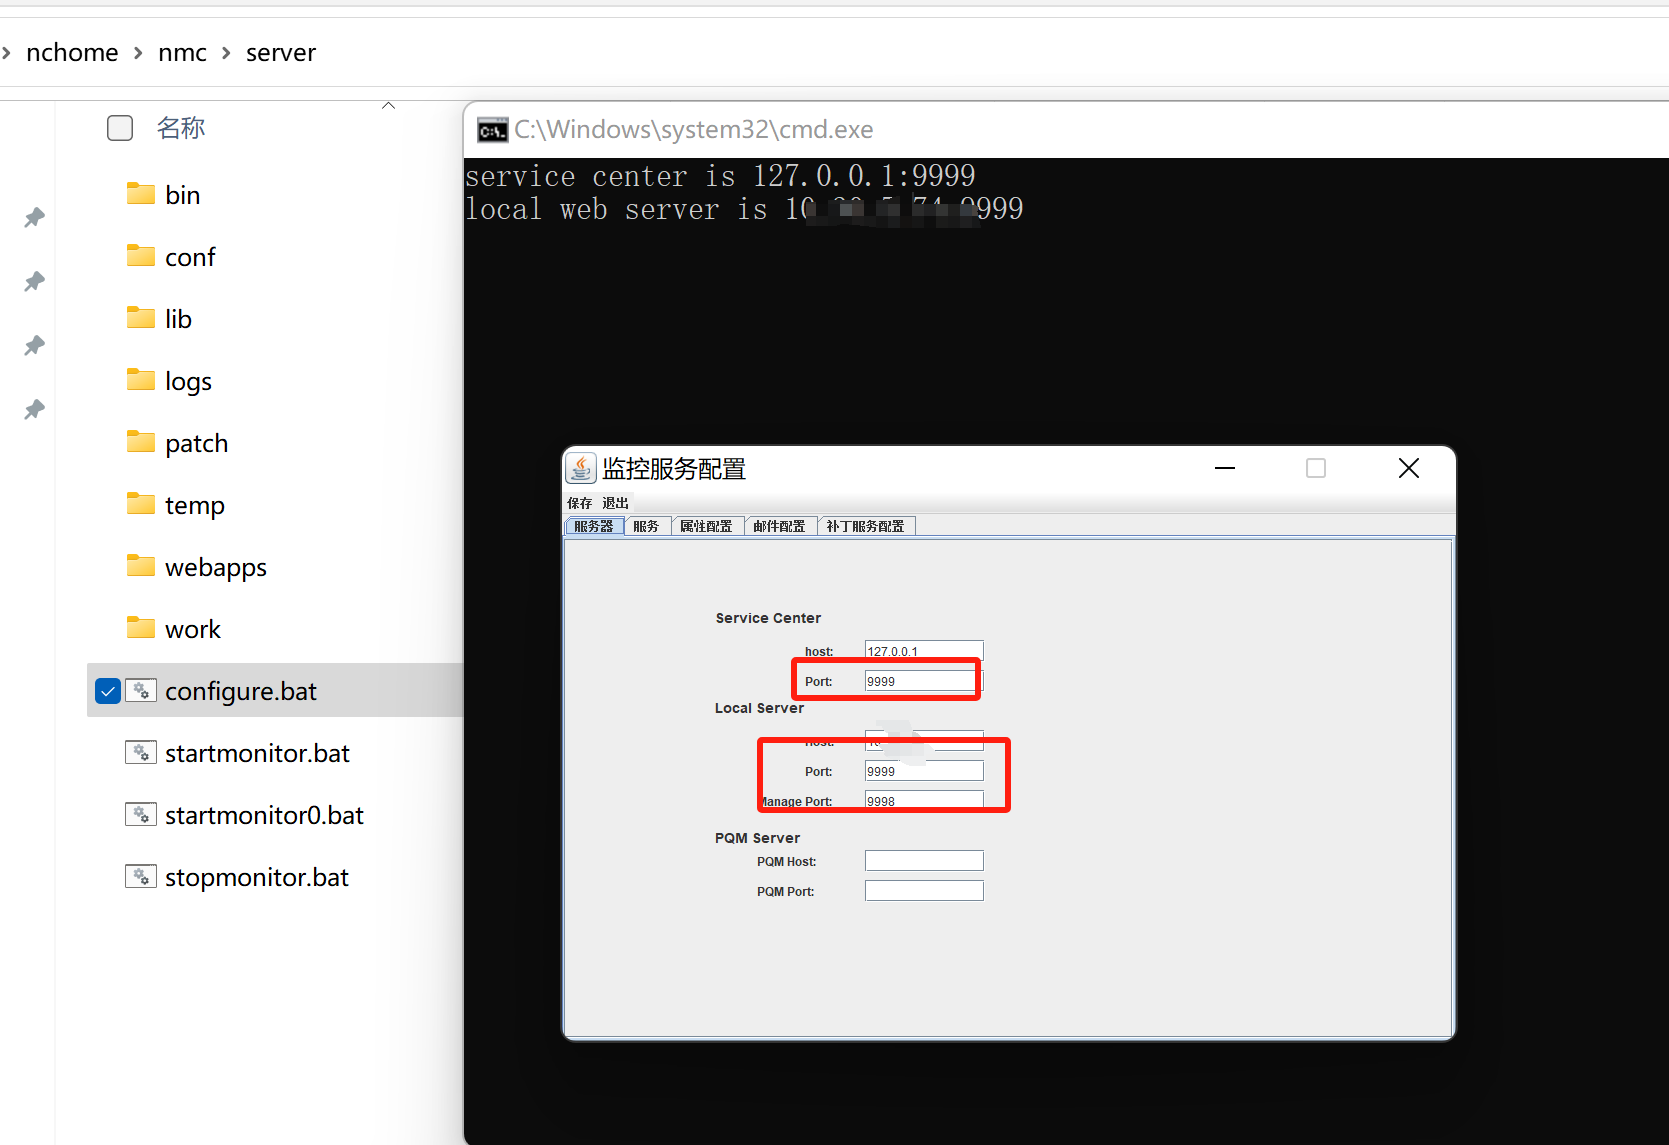Expand breadcrumb chevron between nmc and server
Image resolution: width=1669 pixels, height=1145 pixels.
(x=226, y=52)
